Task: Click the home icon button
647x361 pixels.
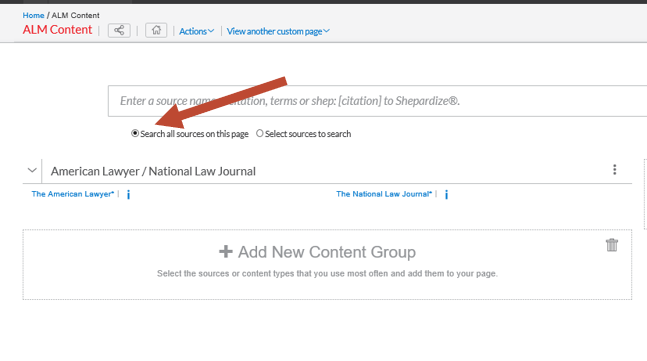Action: (x=156, y=30)
